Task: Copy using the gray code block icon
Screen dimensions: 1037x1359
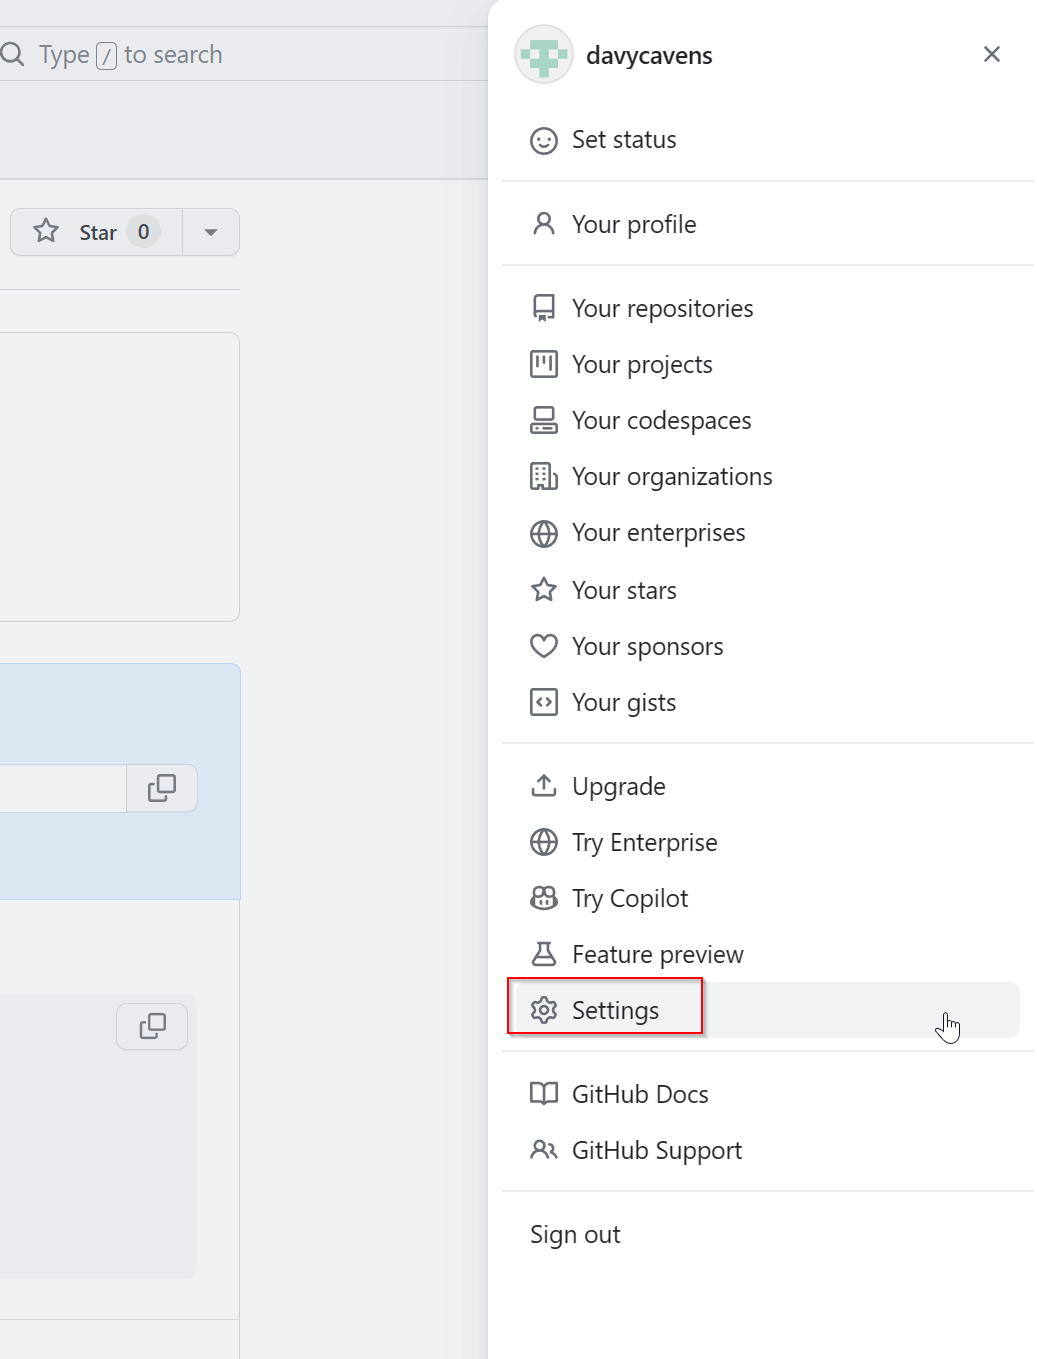Action: 152,1026
